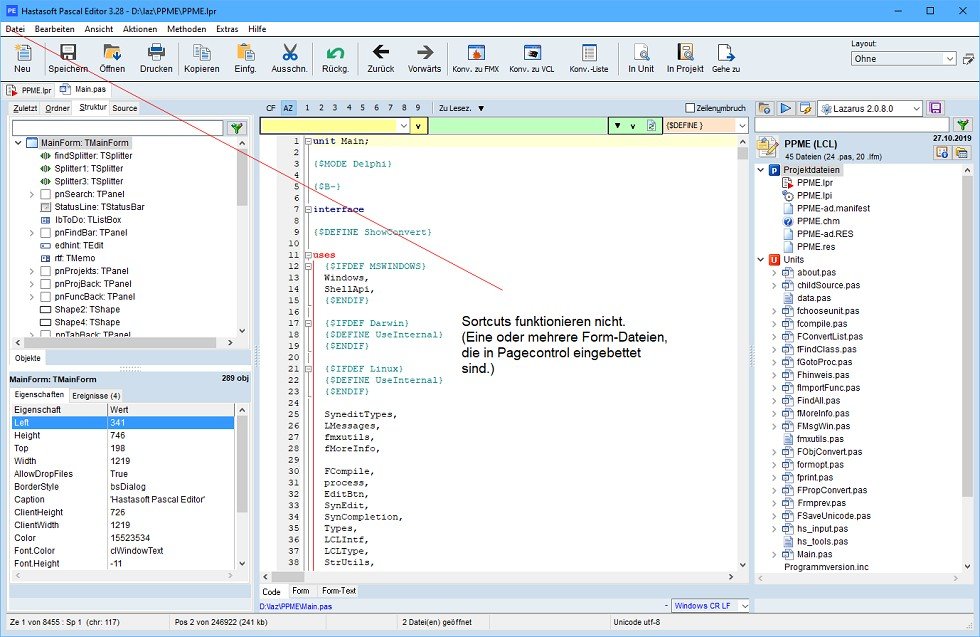Click the Gehe zu toolbar icon
This screenshot has width=980, height=637.
point(726,53)
